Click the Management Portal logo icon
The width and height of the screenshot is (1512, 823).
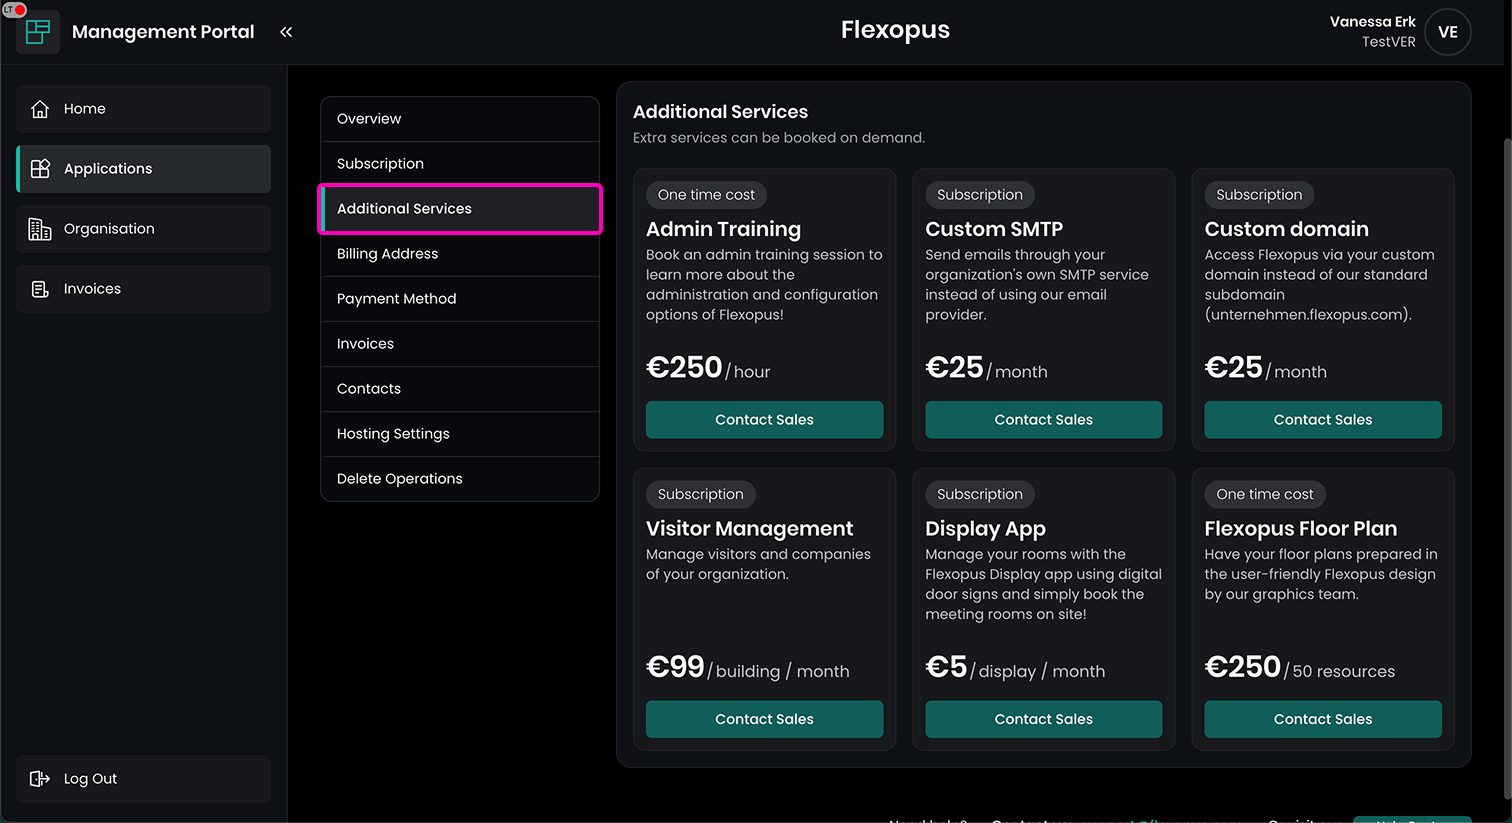[38, 32]
